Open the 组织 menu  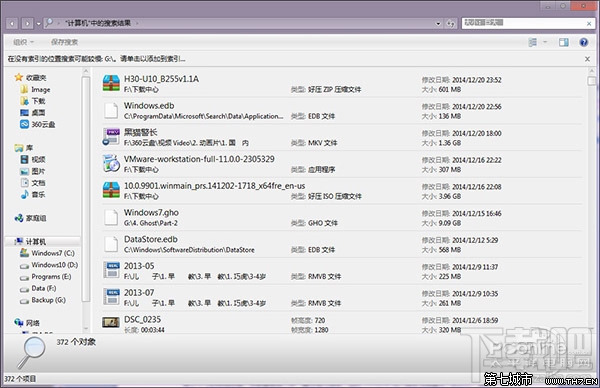[23, 42]
